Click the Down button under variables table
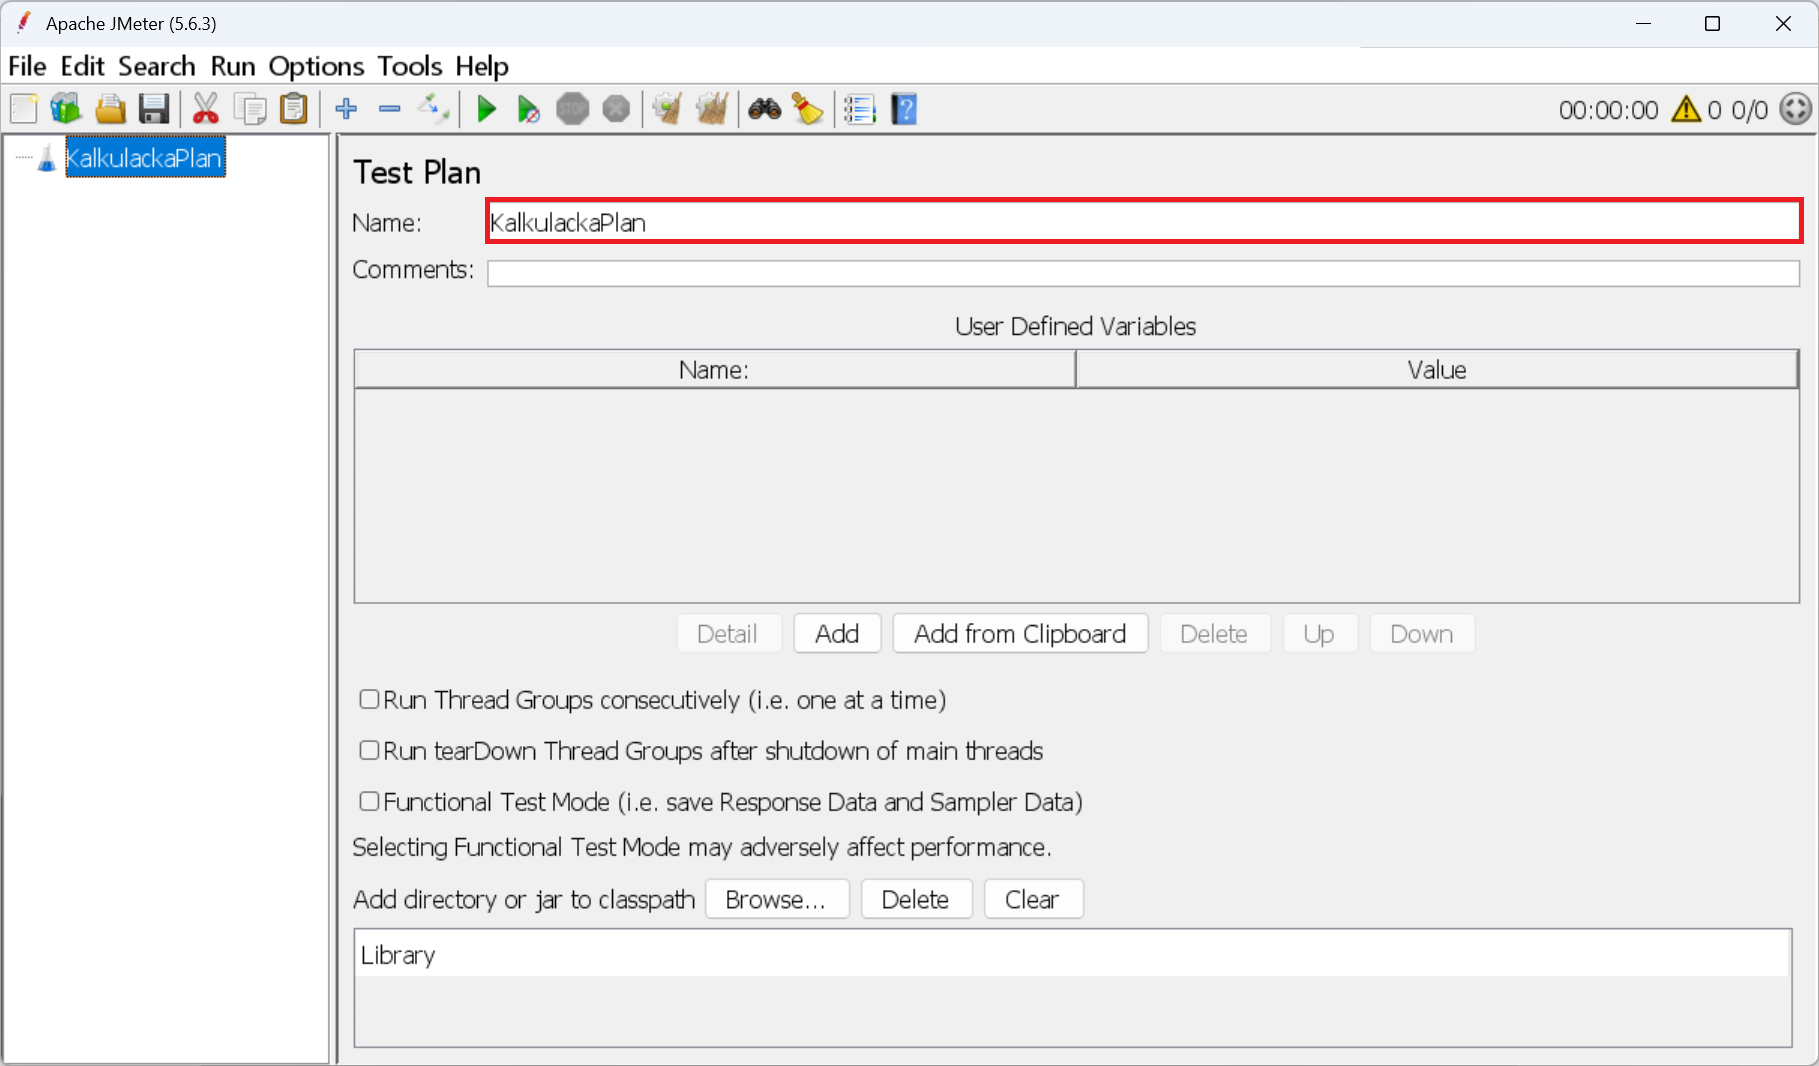The height and width of the screenshot is (1066, 1819). coord(1422,634)
